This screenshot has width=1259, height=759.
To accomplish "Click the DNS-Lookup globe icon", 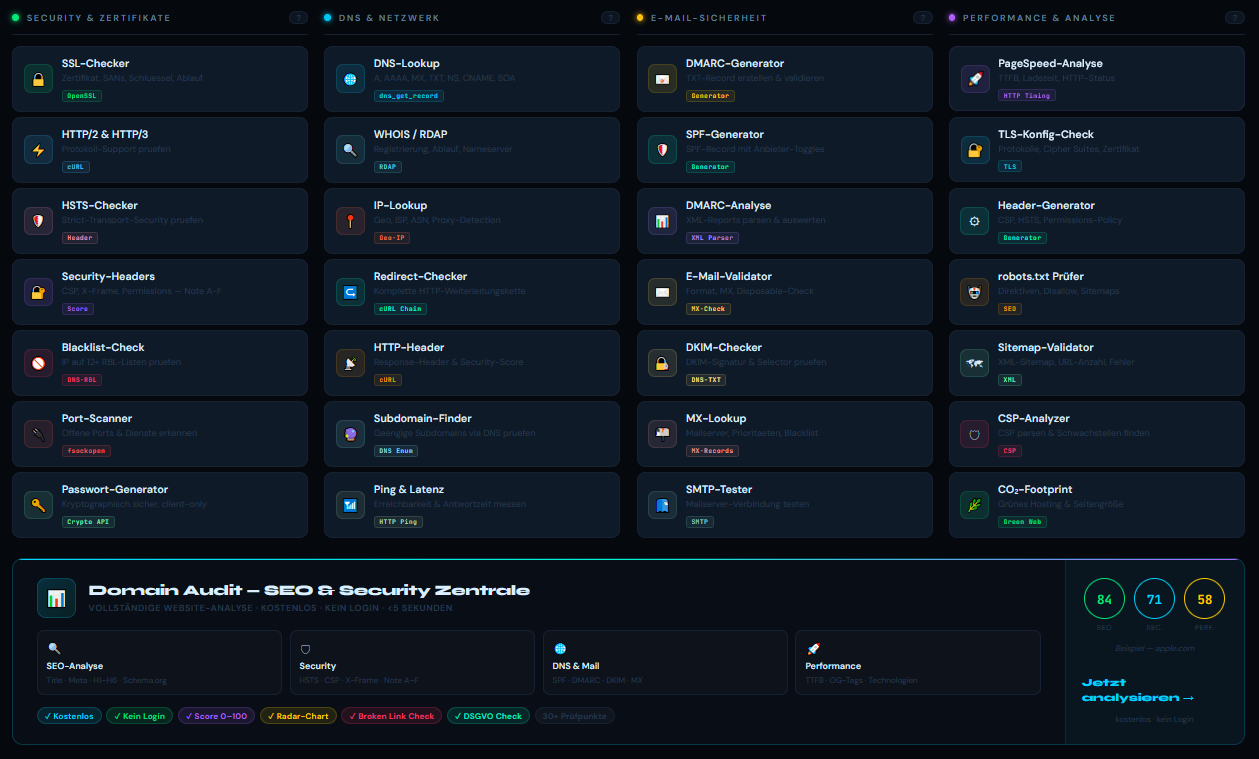I will (x=350, y=79).
